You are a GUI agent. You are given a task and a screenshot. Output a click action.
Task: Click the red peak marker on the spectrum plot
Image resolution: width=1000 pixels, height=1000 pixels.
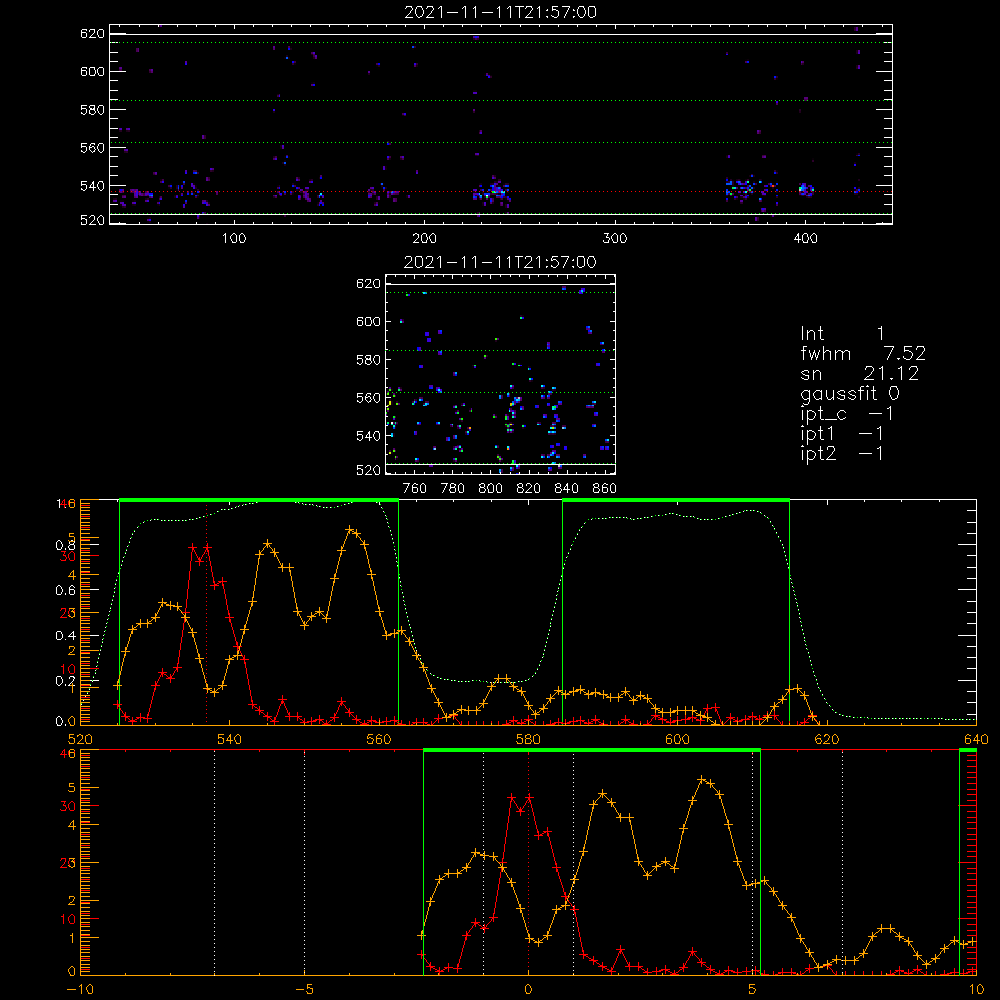207,547
